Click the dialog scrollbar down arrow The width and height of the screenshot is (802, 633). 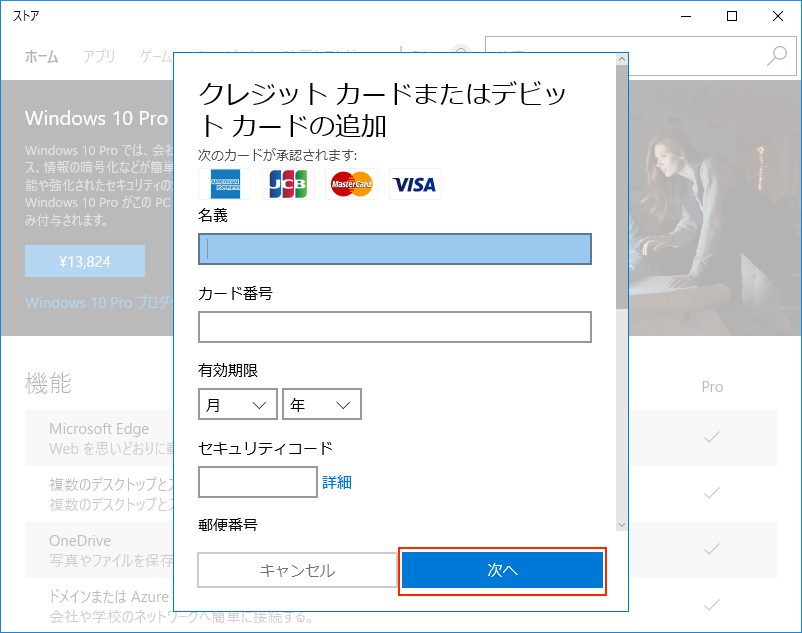coord(621,524)
